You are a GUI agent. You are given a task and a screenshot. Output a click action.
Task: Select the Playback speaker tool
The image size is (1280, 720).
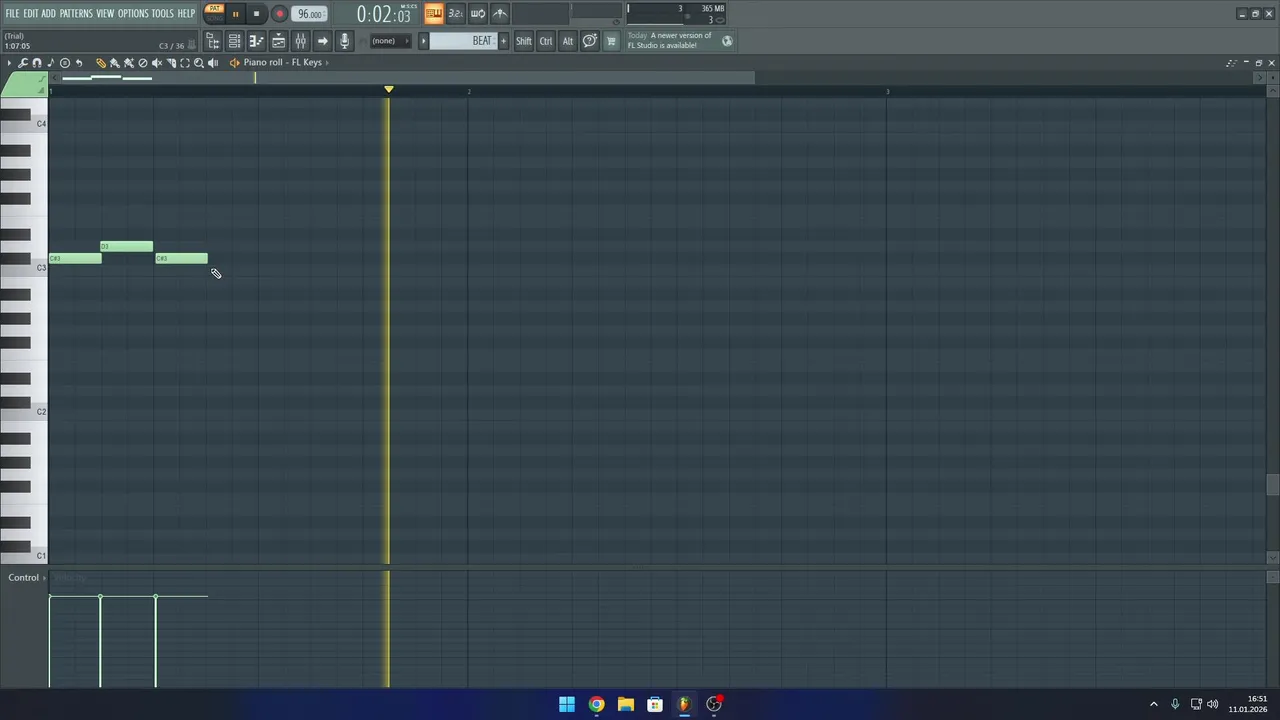tap(213, 62)
